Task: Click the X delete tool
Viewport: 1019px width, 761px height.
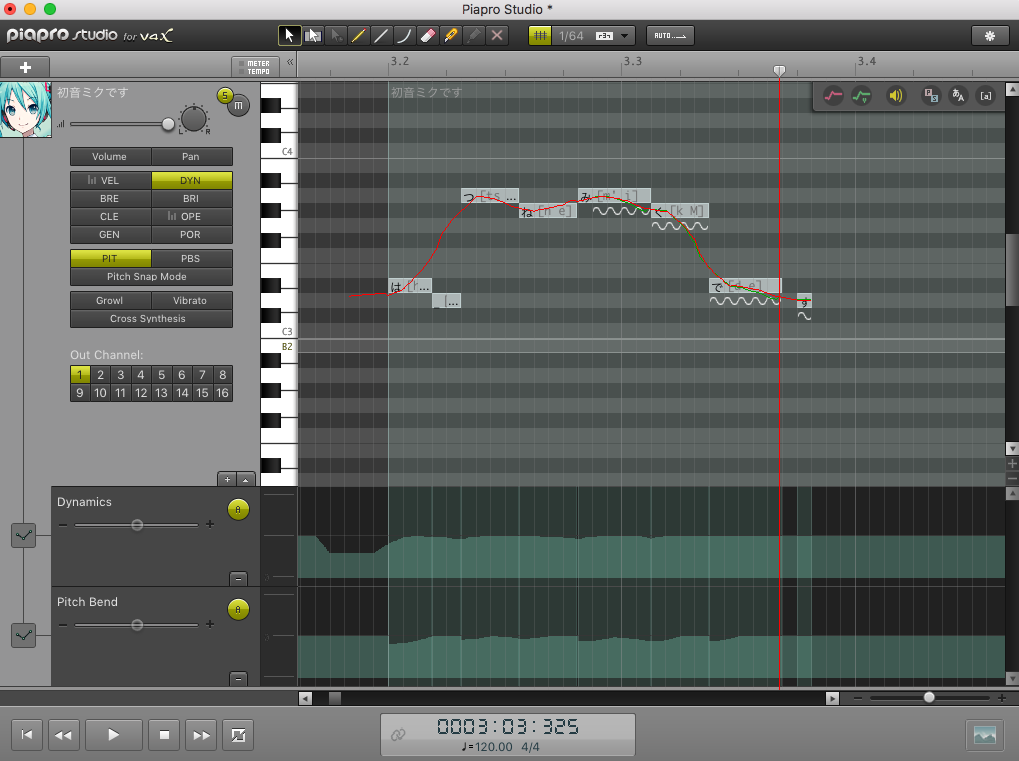Action: click(497, 36)
